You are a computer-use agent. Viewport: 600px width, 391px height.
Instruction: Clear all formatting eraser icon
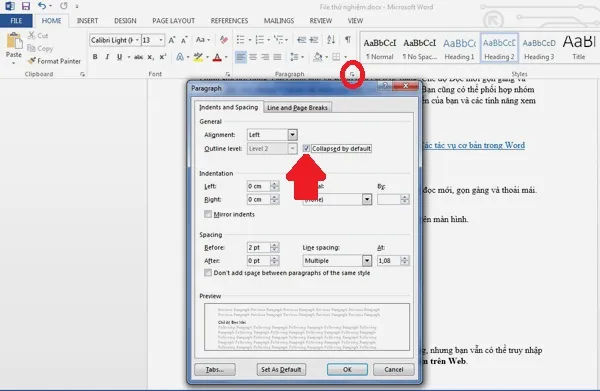(224, 40)
